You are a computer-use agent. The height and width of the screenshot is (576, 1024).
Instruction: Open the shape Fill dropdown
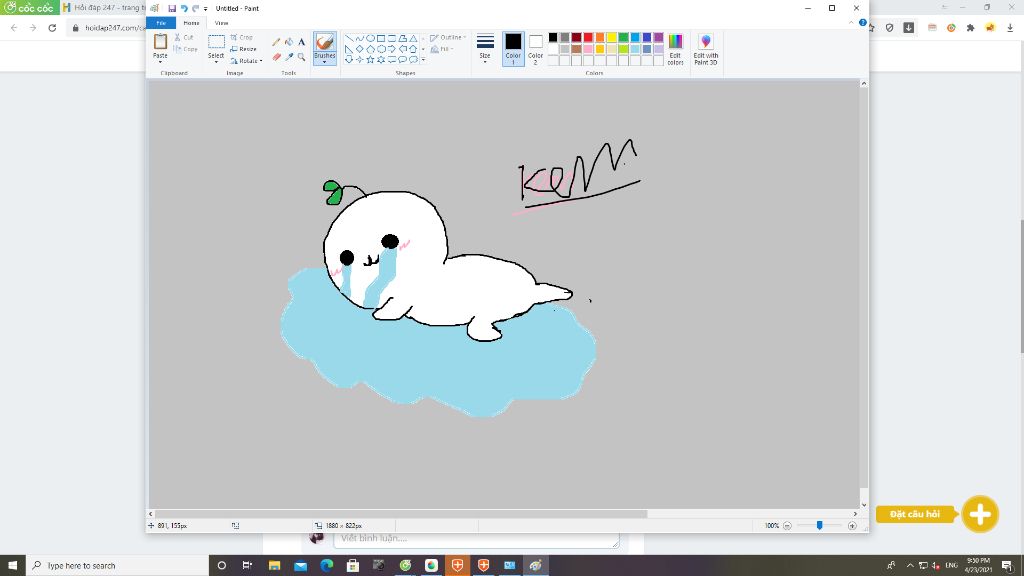pyautogui.click(x=442, y=49)
